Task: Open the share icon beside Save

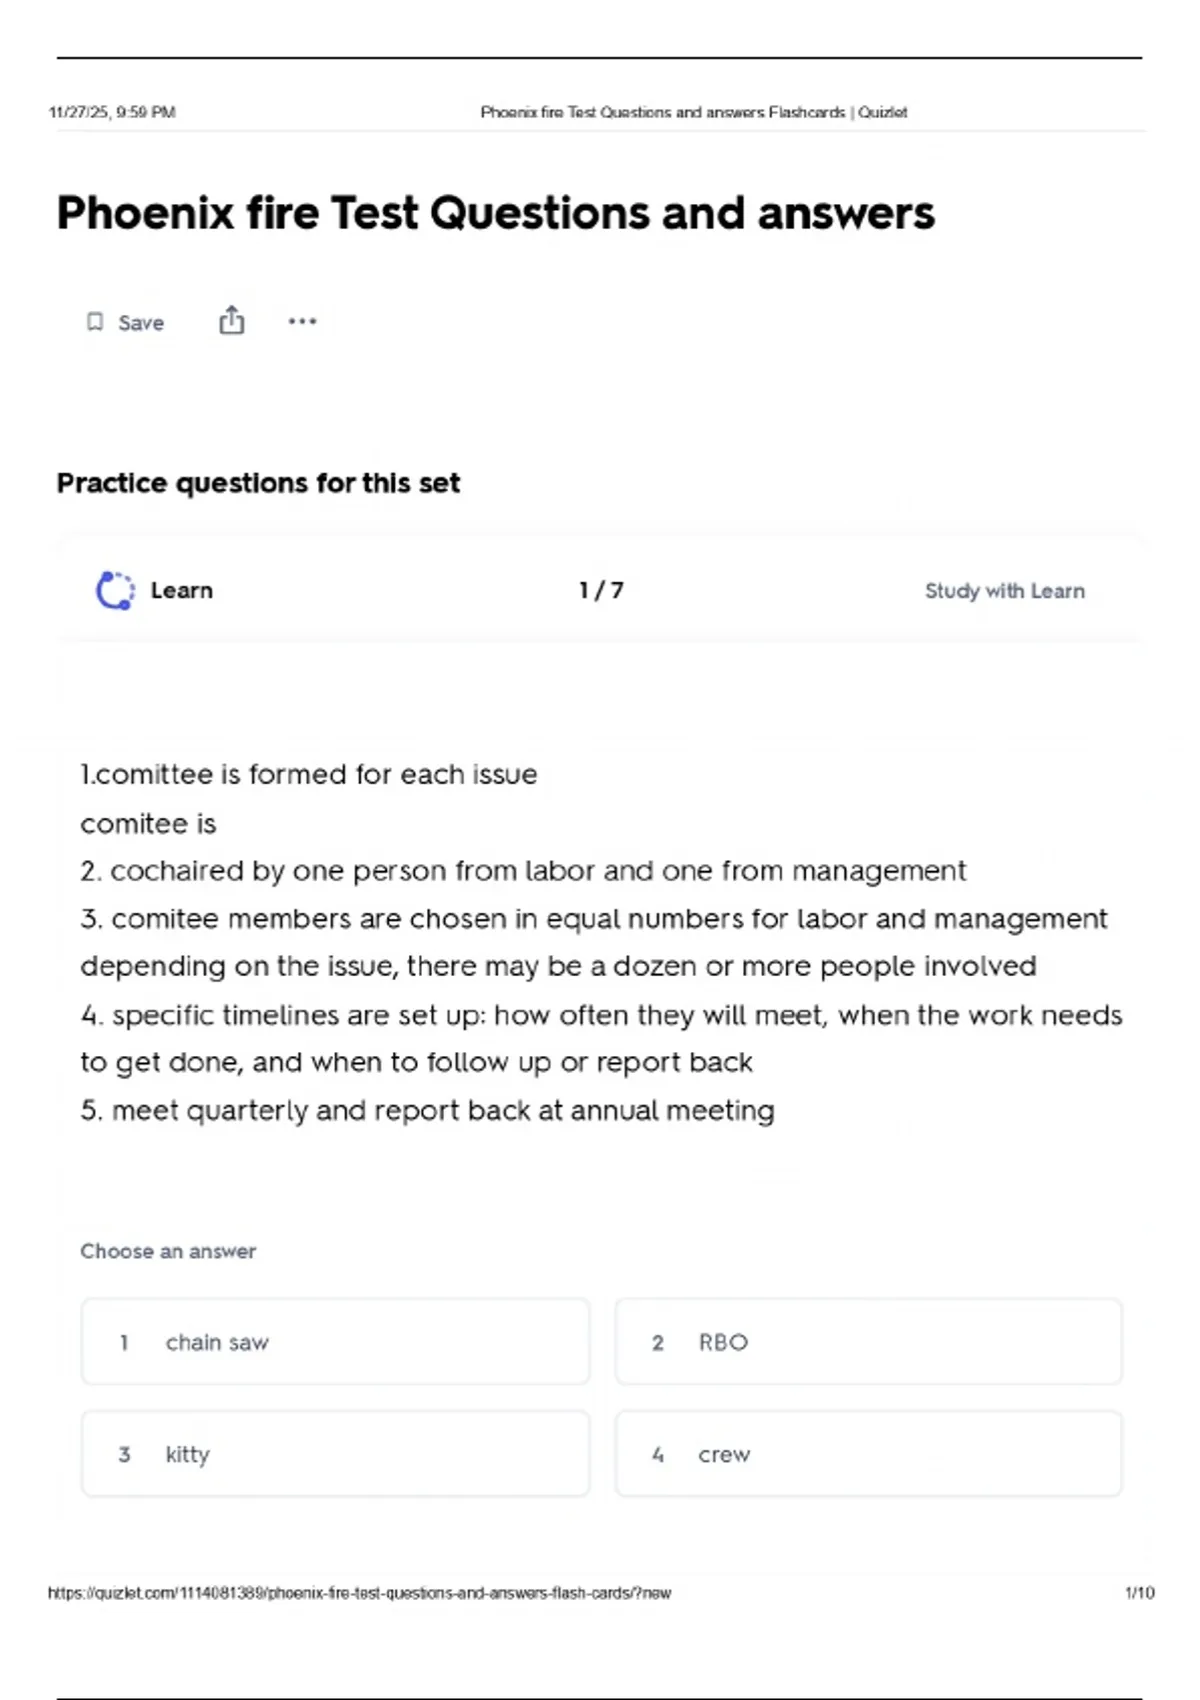Action: (x=231, y=320)
